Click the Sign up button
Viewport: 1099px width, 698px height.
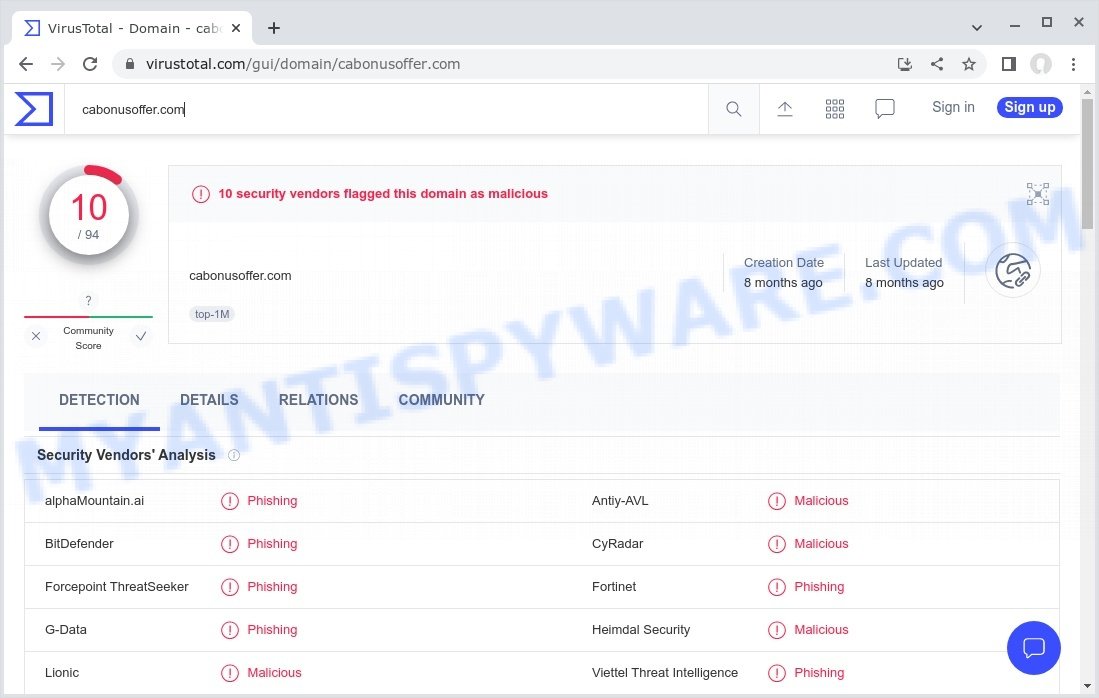click(x=1030, y=107)
